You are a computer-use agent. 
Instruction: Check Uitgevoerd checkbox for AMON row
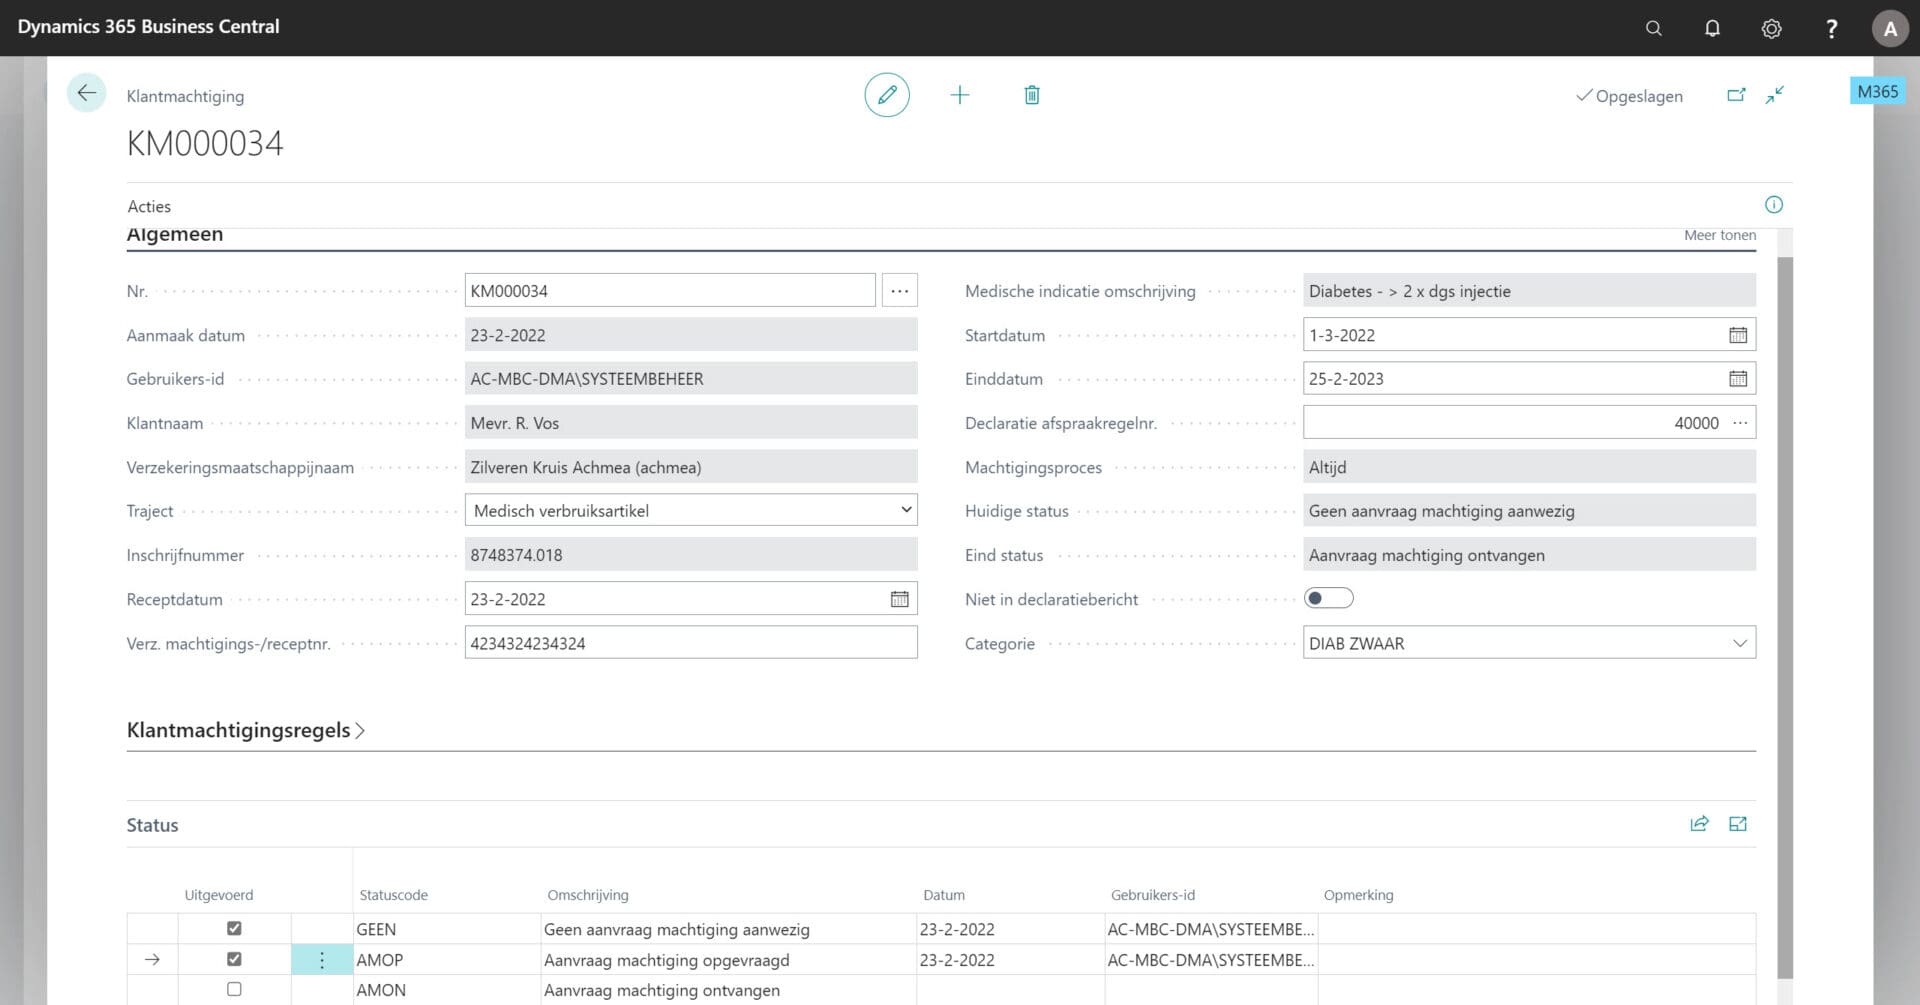[234, 989]
